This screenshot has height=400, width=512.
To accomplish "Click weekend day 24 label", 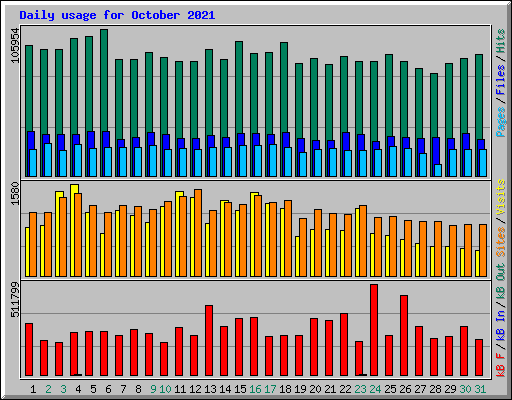I will click(x=375, y=389).
